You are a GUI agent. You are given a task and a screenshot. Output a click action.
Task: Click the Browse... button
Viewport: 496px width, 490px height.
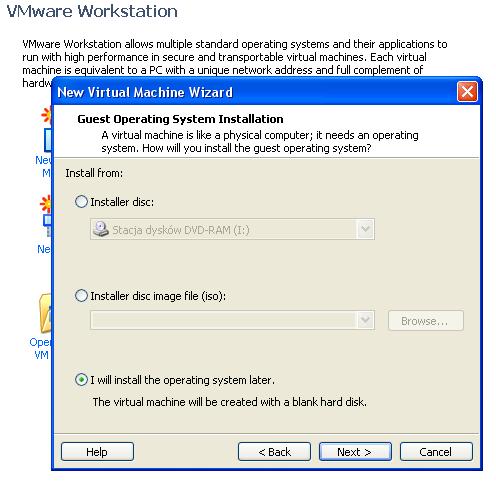[x=426, y=321]
